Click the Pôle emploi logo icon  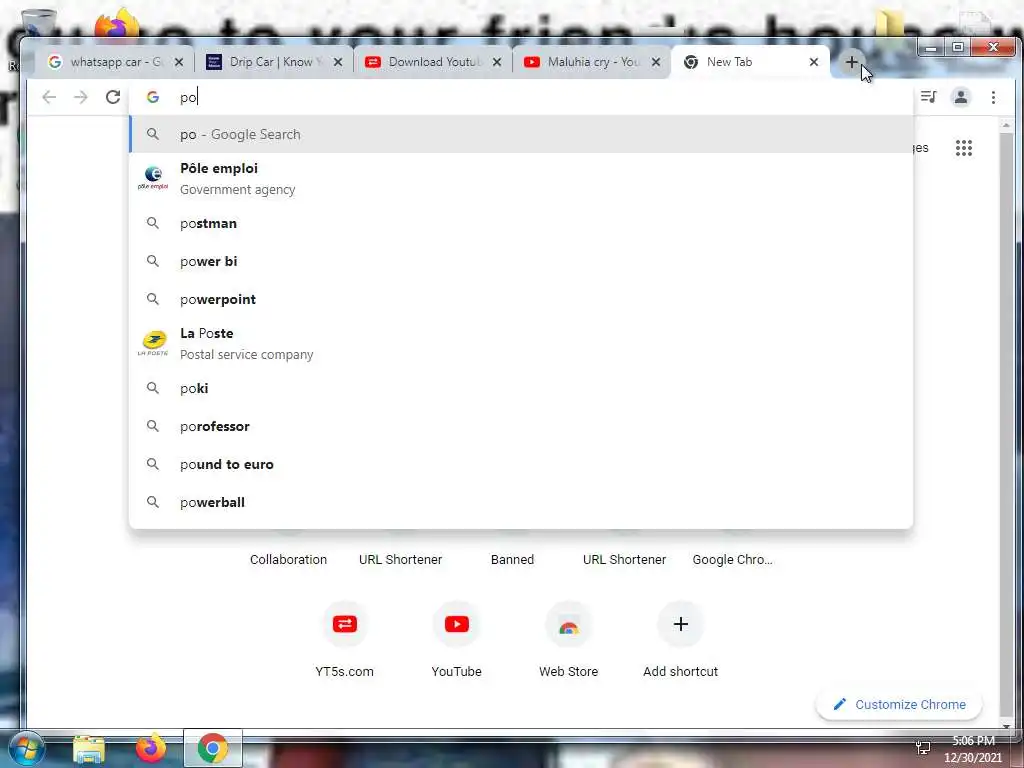coord(153,178)
